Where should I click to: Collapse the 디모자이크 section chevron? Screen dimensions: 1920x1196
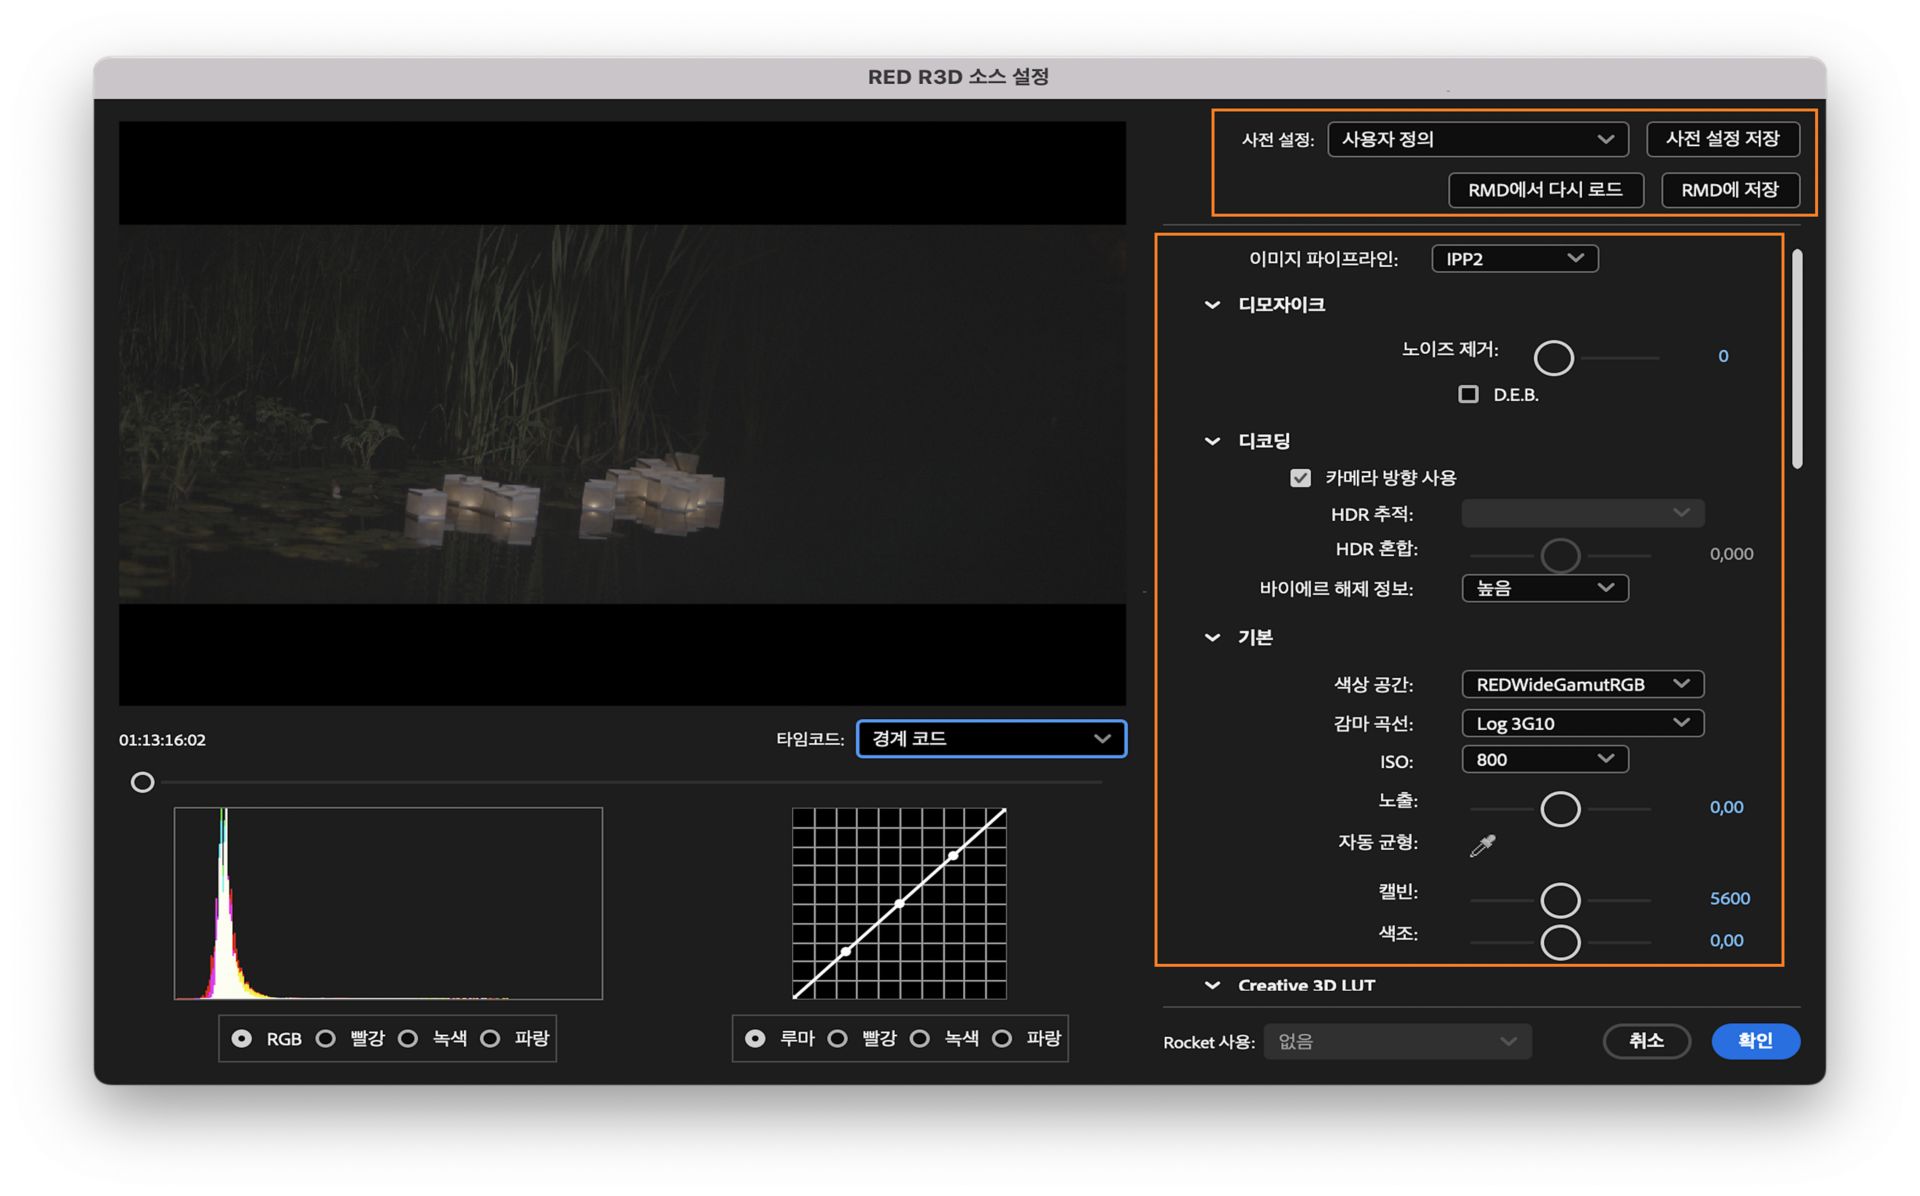click(x=1212, y=305)
